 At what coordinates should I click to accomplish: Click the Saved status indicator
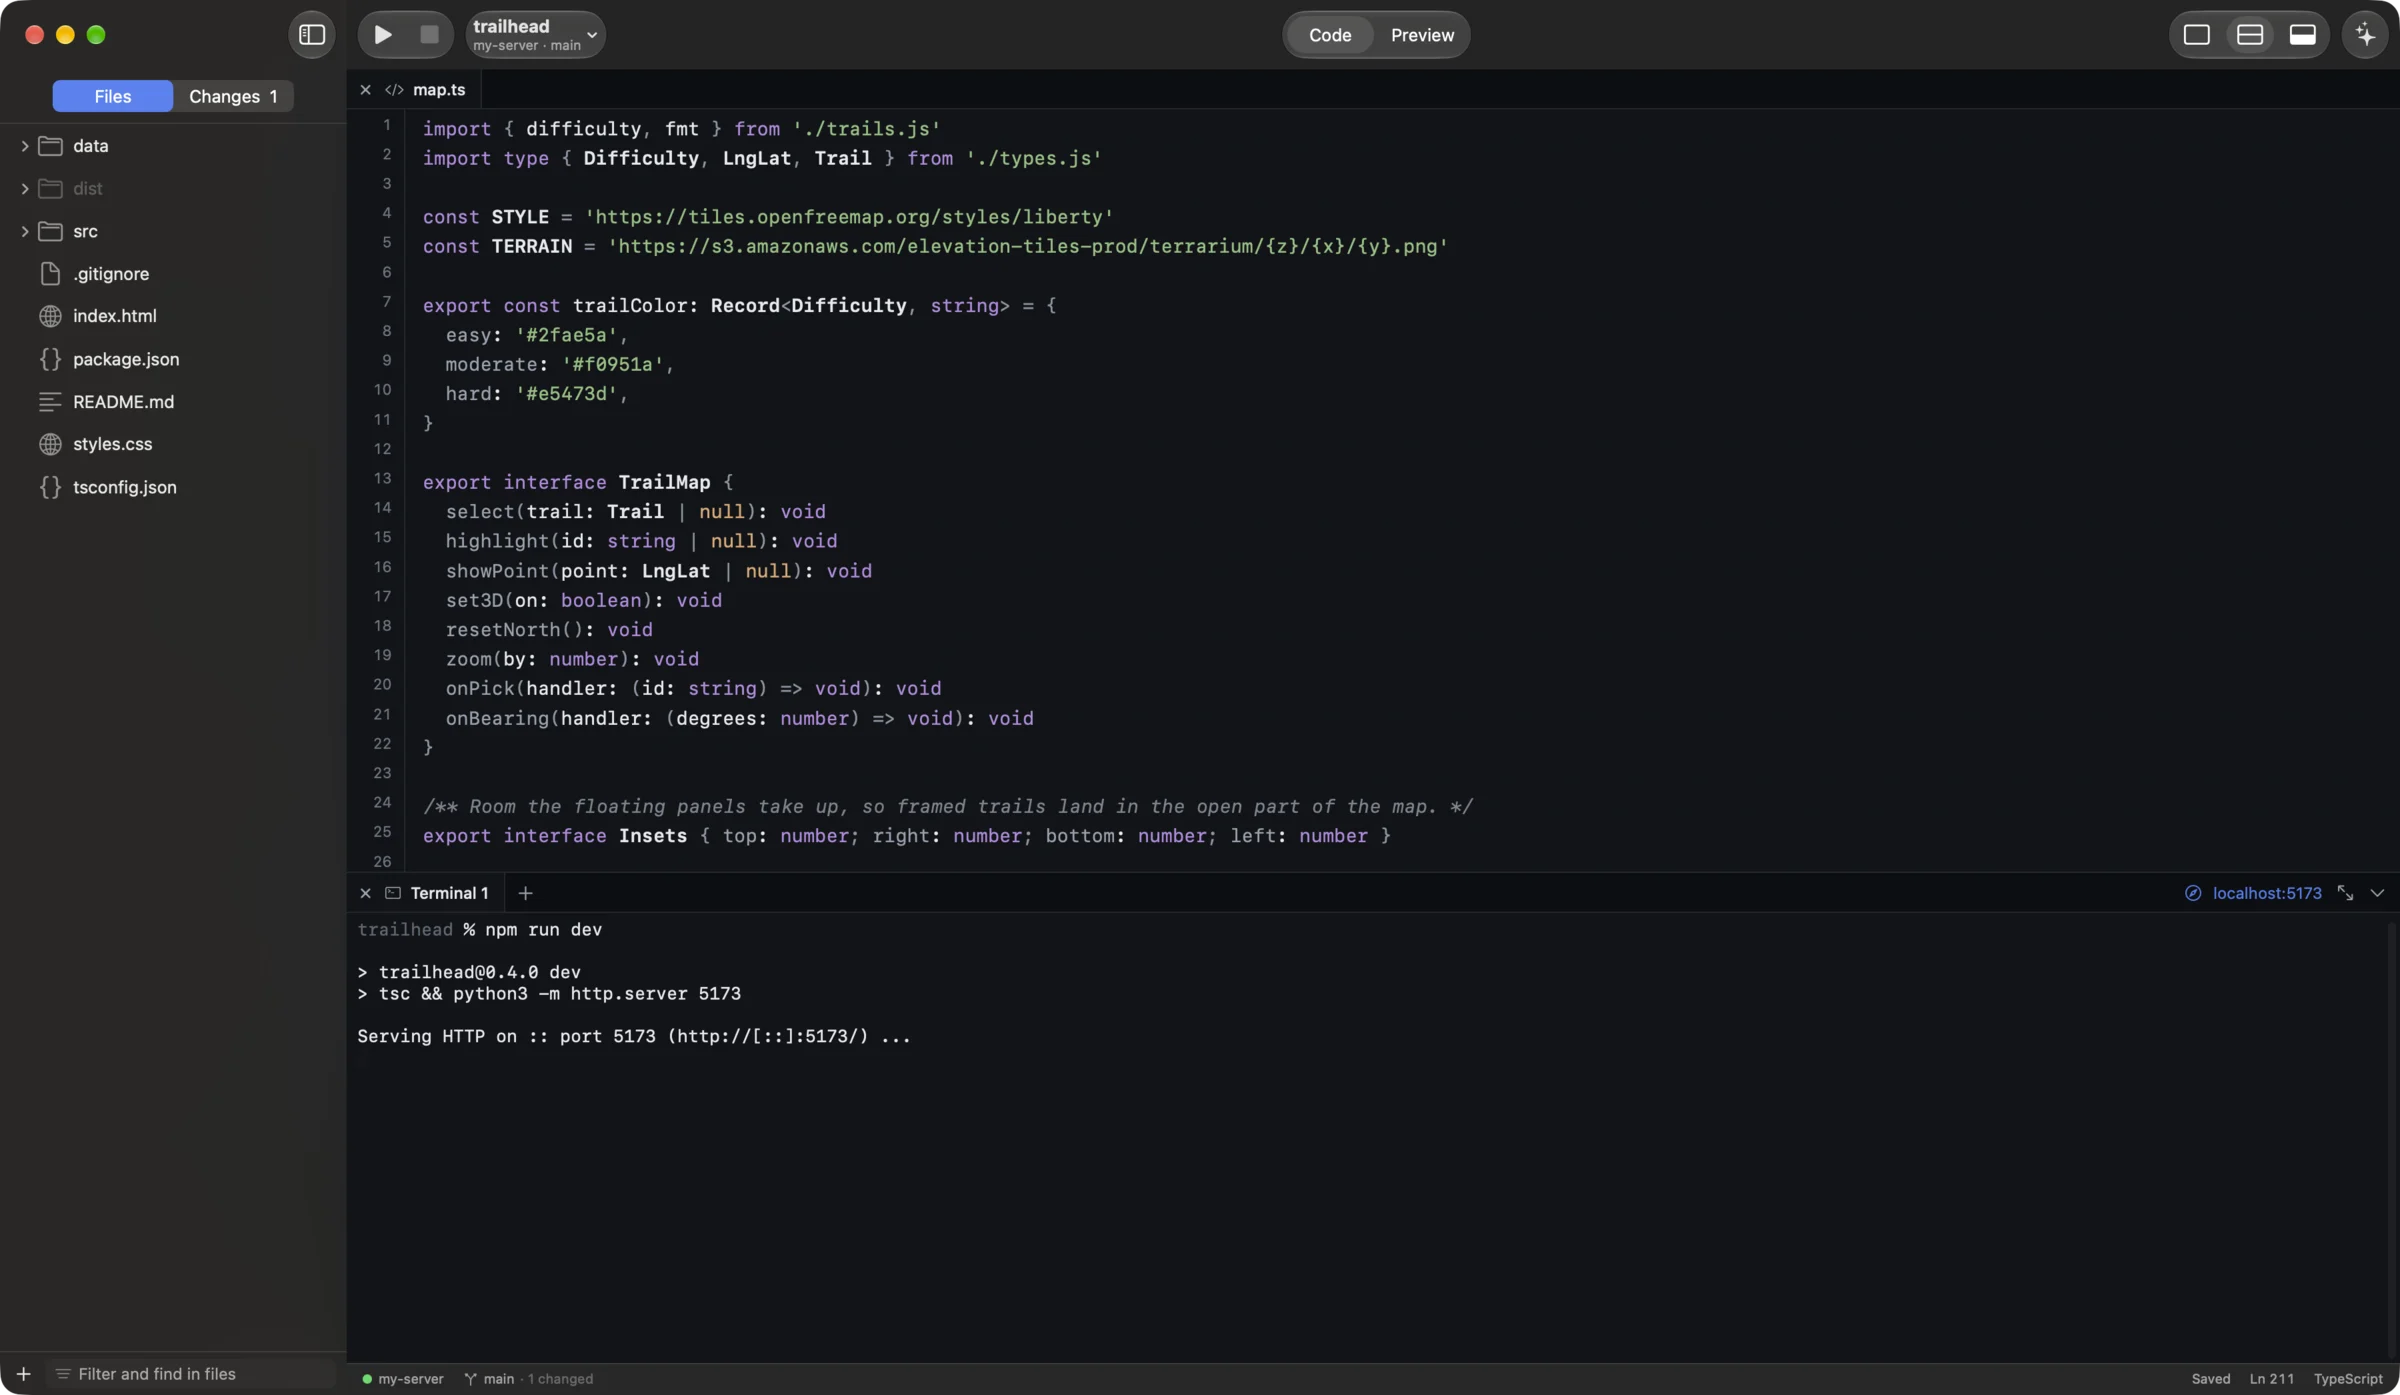click(2211, 1379)
